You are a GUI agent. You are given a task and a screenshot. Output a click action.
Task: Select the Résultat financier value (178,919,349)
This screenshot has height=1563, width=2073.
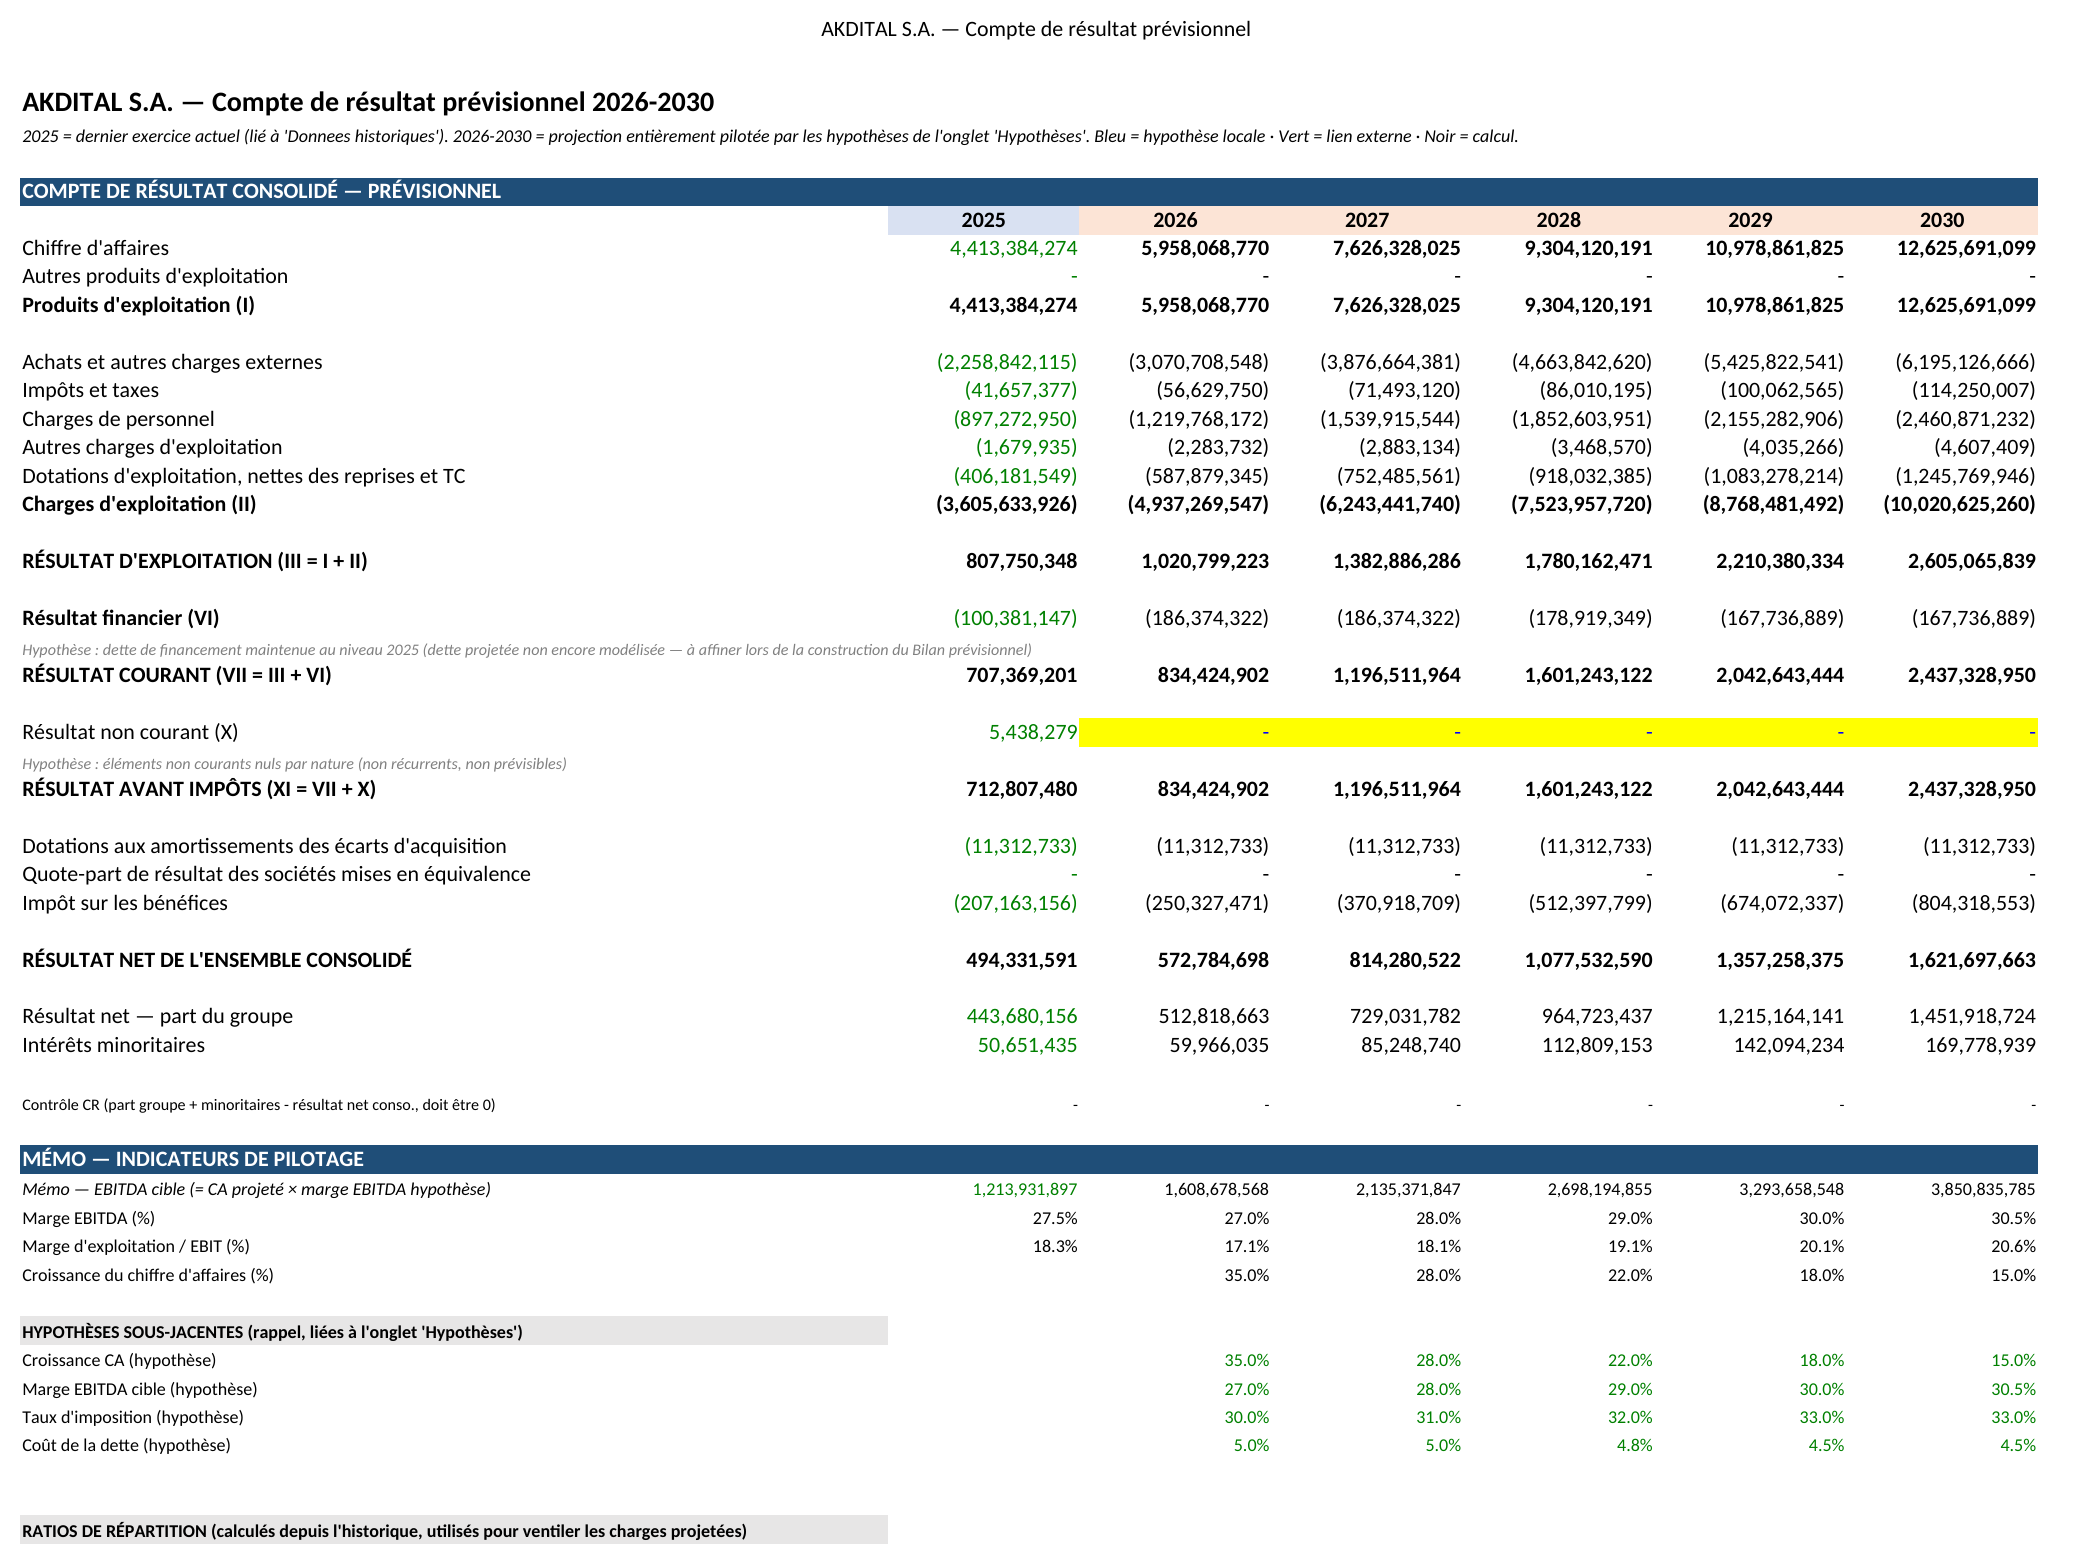click(1590, 618)
